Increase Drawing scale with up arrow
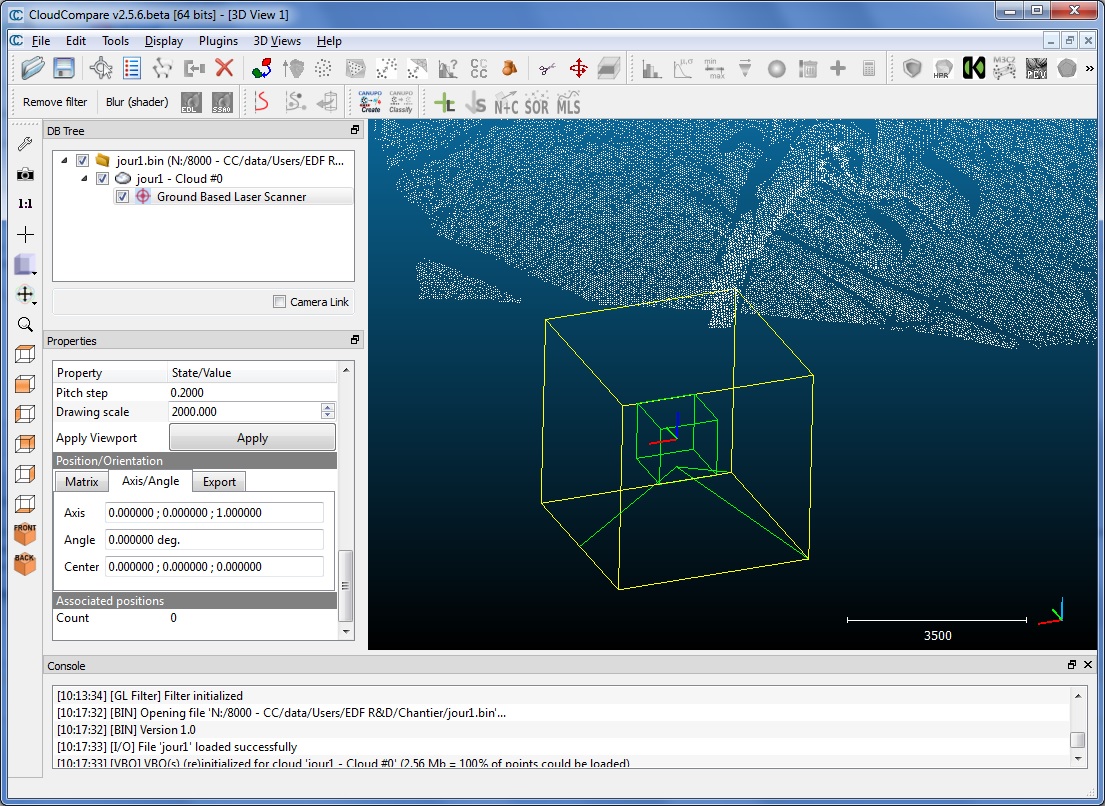This screenshot has width=1105, height=806. coord(328,407)
